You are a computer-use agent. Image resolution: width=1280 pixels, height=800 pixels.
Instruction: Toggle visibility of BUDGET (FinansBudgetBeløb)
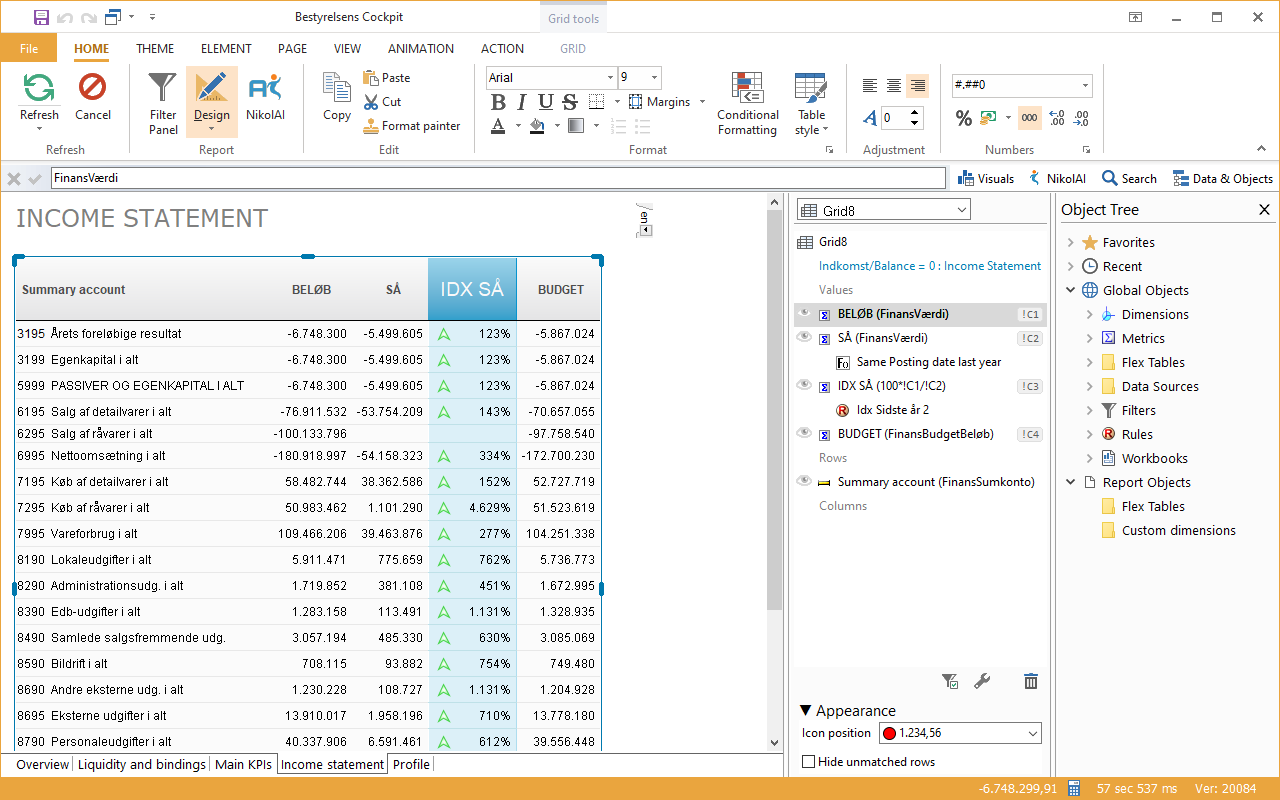(x=803, y=433)
